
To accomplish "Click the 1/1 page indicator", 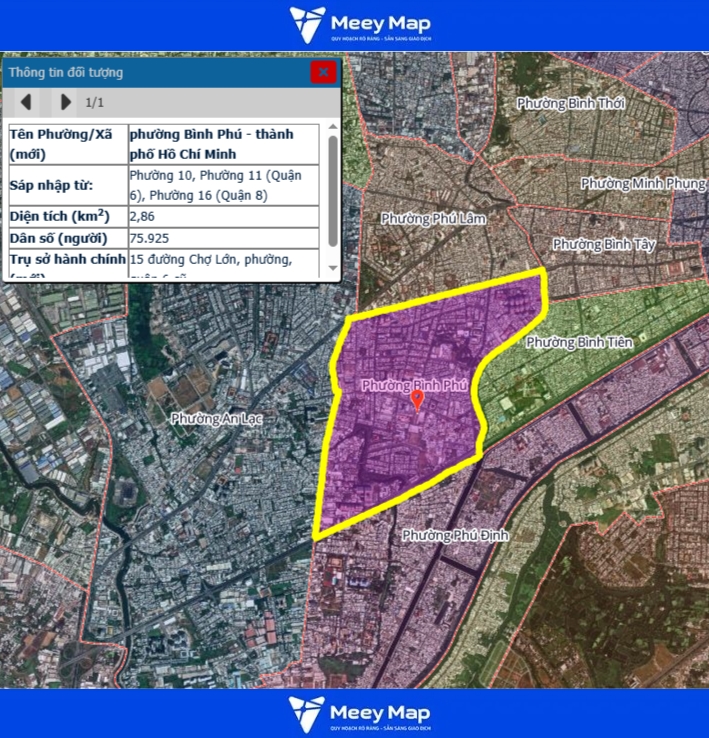I will click(95, 102).
